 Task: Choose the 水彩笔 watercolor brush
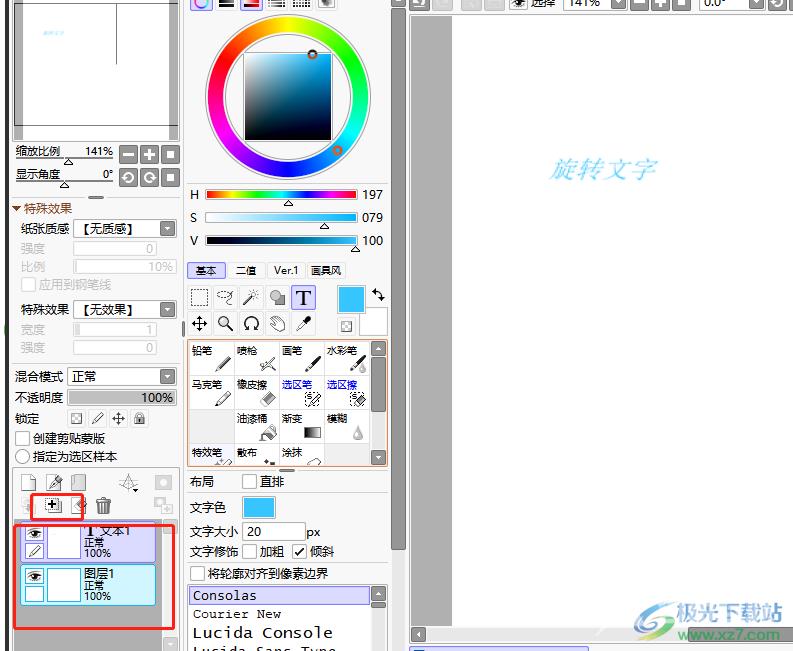(x=347, y=358)
